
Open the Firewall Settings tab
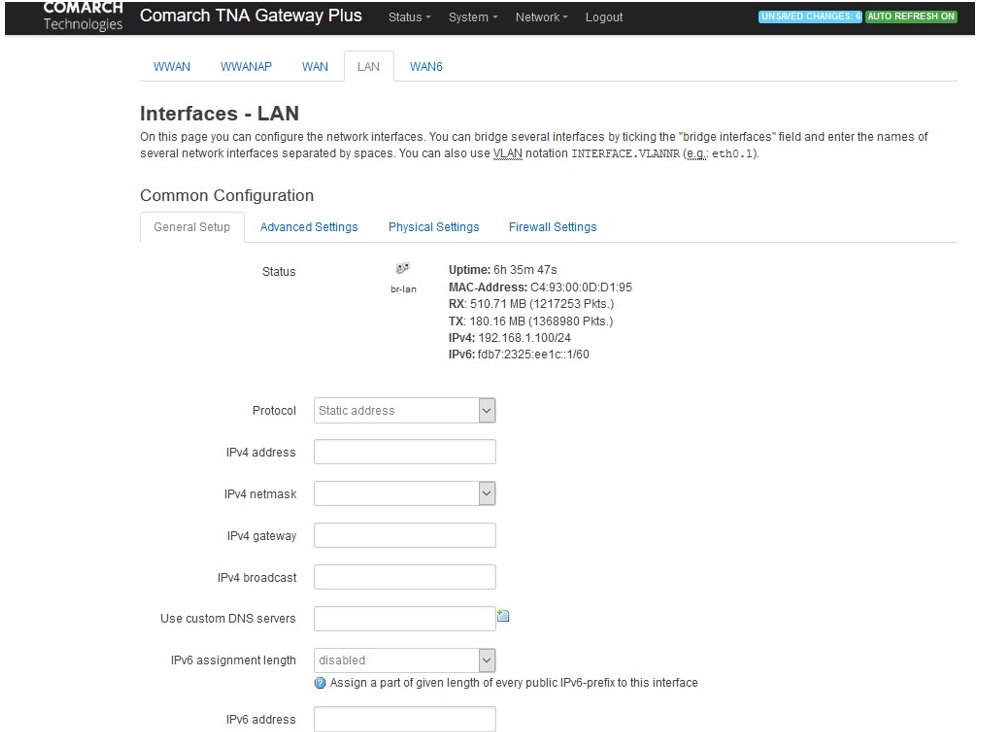click(552, 226)
